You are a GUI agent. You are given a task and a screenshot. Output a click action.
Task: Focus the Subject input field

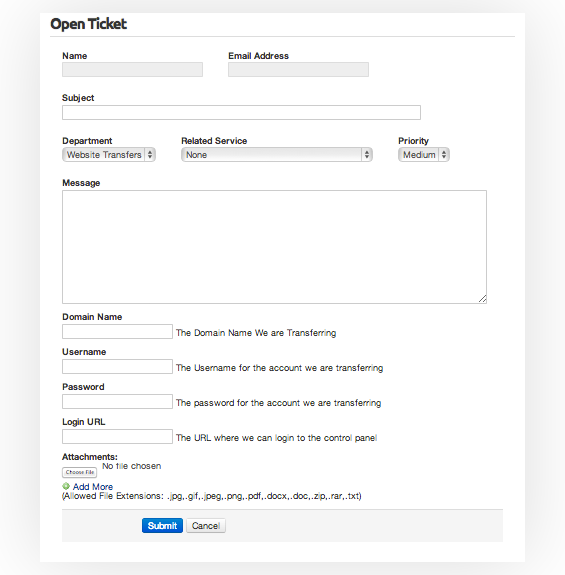click(x=241, y=113)
